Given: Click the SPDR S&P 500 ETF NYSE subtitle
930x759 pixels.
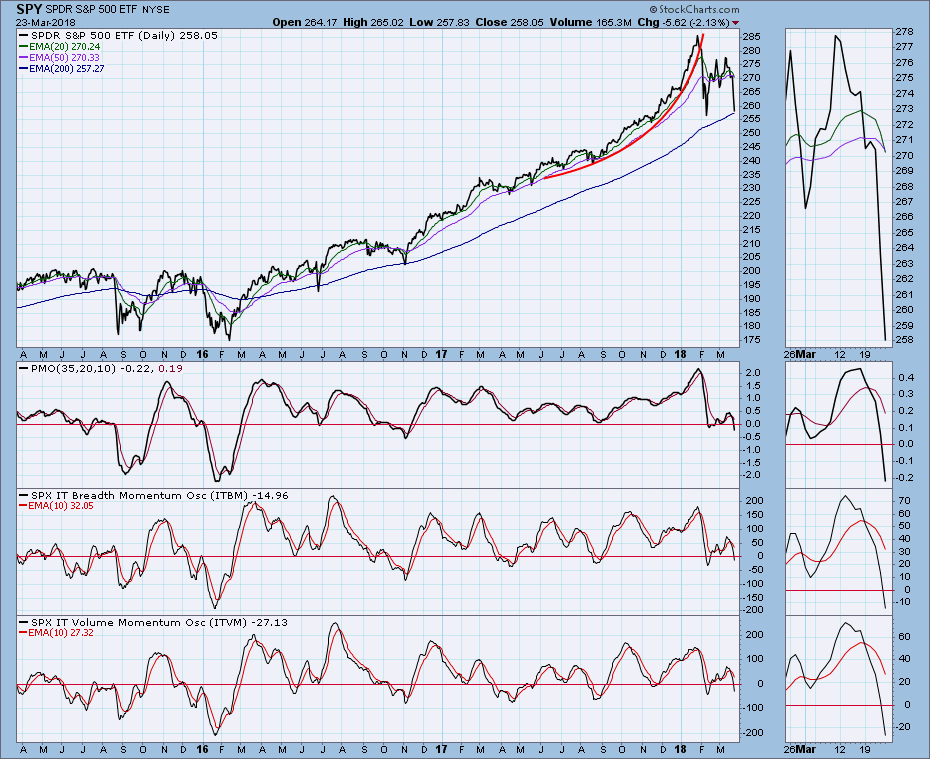Looking at the screenshot, I should pos(107,10).
